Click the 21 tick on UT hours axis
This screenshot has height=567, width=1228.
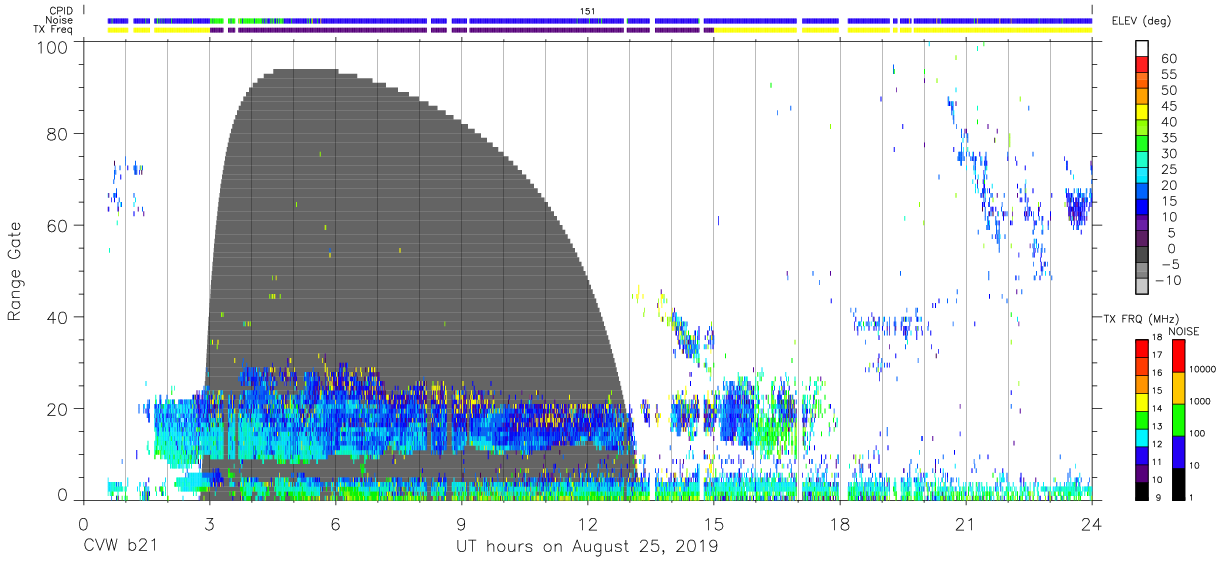965,523
